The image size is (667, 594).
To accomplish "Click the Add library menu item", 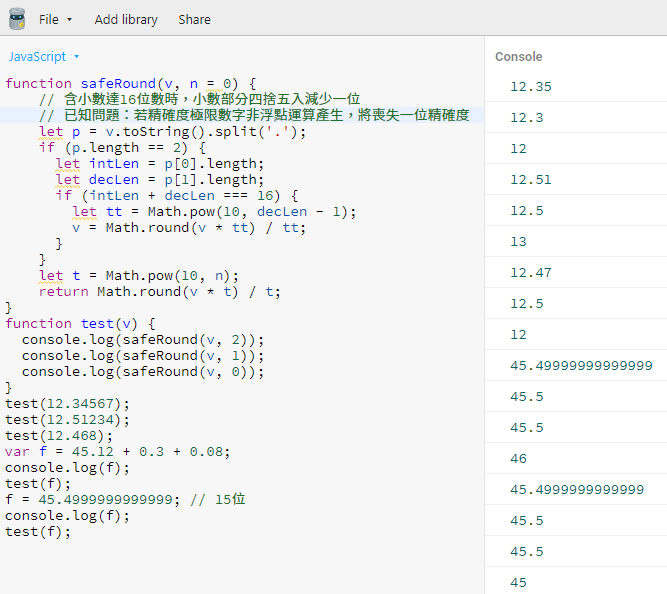I will click(x=126, y=19).
